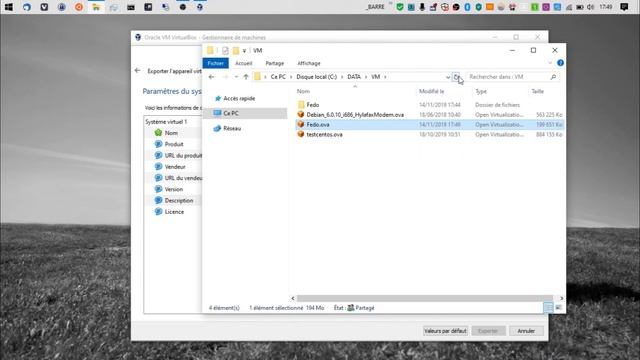Select Réseau in the navigation pane
640x360 pixels.
tap(232, 128)
